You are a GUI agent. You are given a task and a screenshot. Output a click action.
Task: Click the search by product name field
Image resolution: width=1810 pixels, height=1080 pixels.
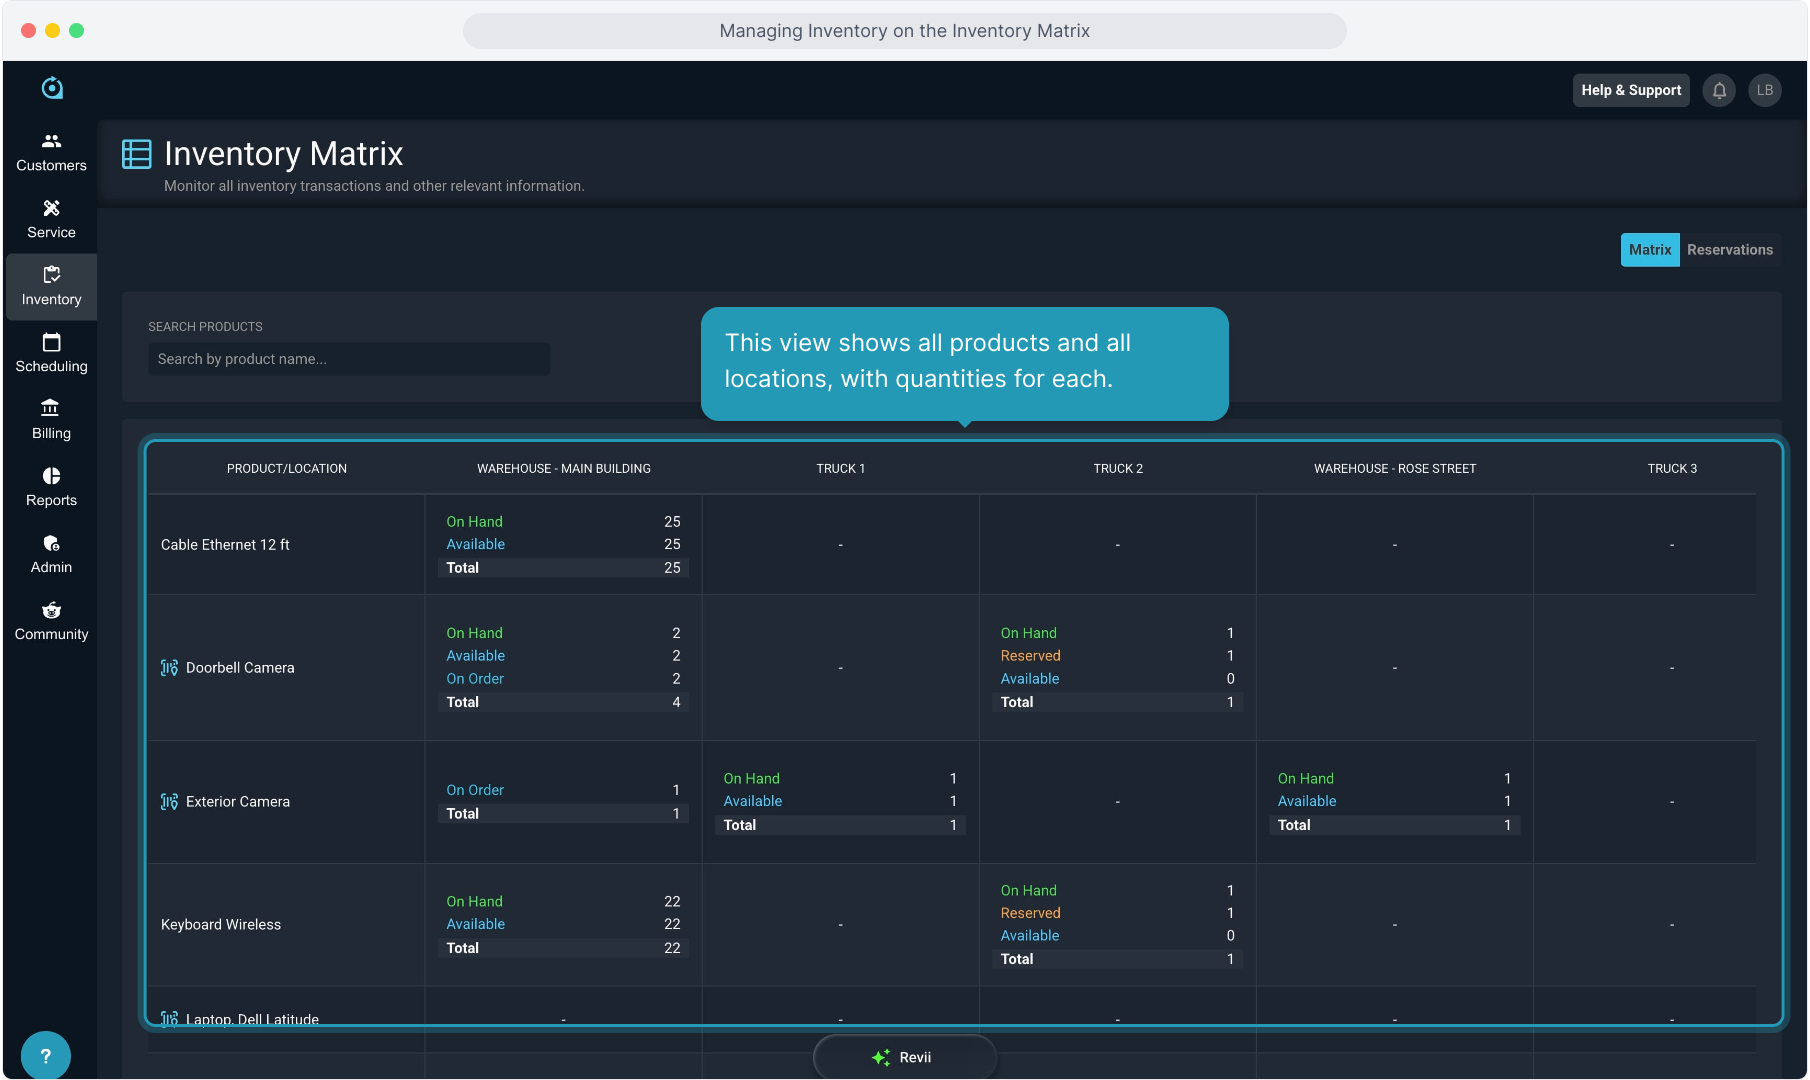348,359
